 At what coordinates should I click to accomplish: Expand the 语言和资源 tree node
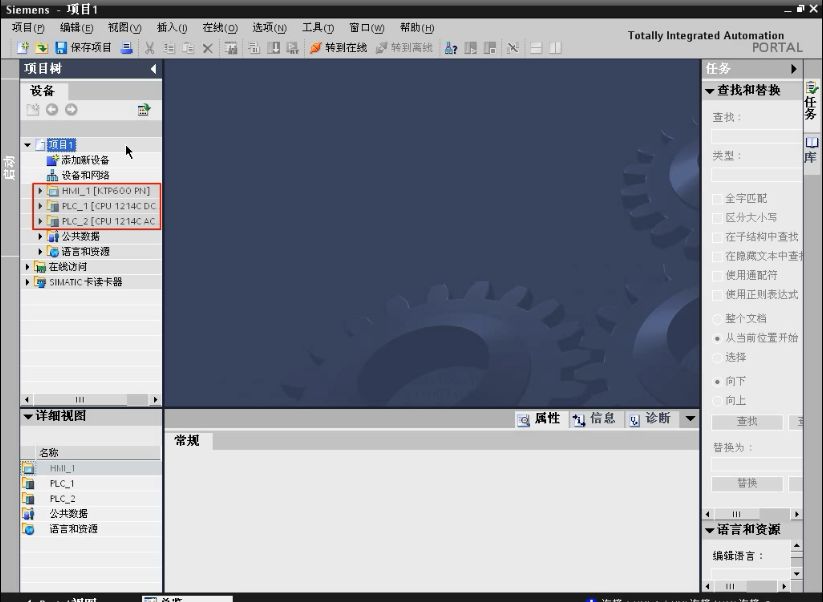tap(40, 251)
